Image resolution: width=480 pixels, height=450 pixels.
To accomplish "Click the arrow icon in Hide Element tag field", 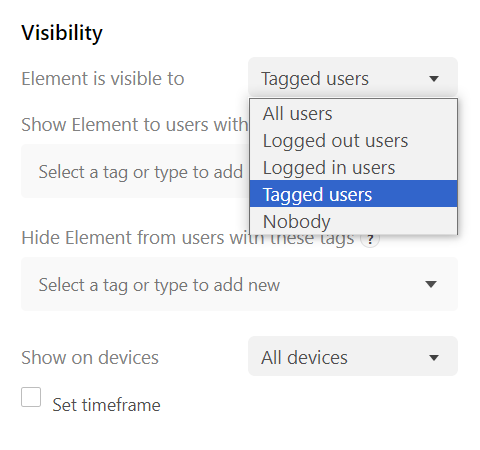I will tap(431, 284).
